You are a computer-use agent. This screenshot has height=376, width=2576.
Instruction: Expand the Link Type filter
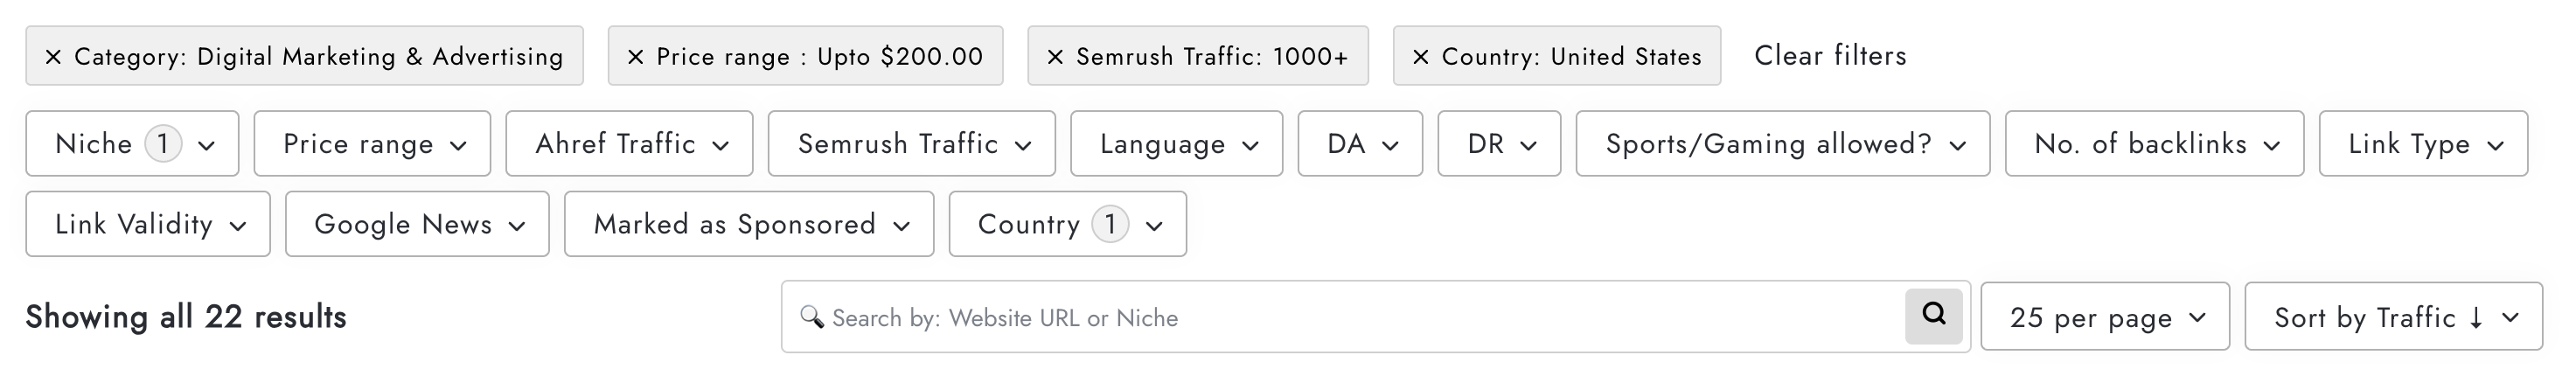click(x=2423, y=144)
